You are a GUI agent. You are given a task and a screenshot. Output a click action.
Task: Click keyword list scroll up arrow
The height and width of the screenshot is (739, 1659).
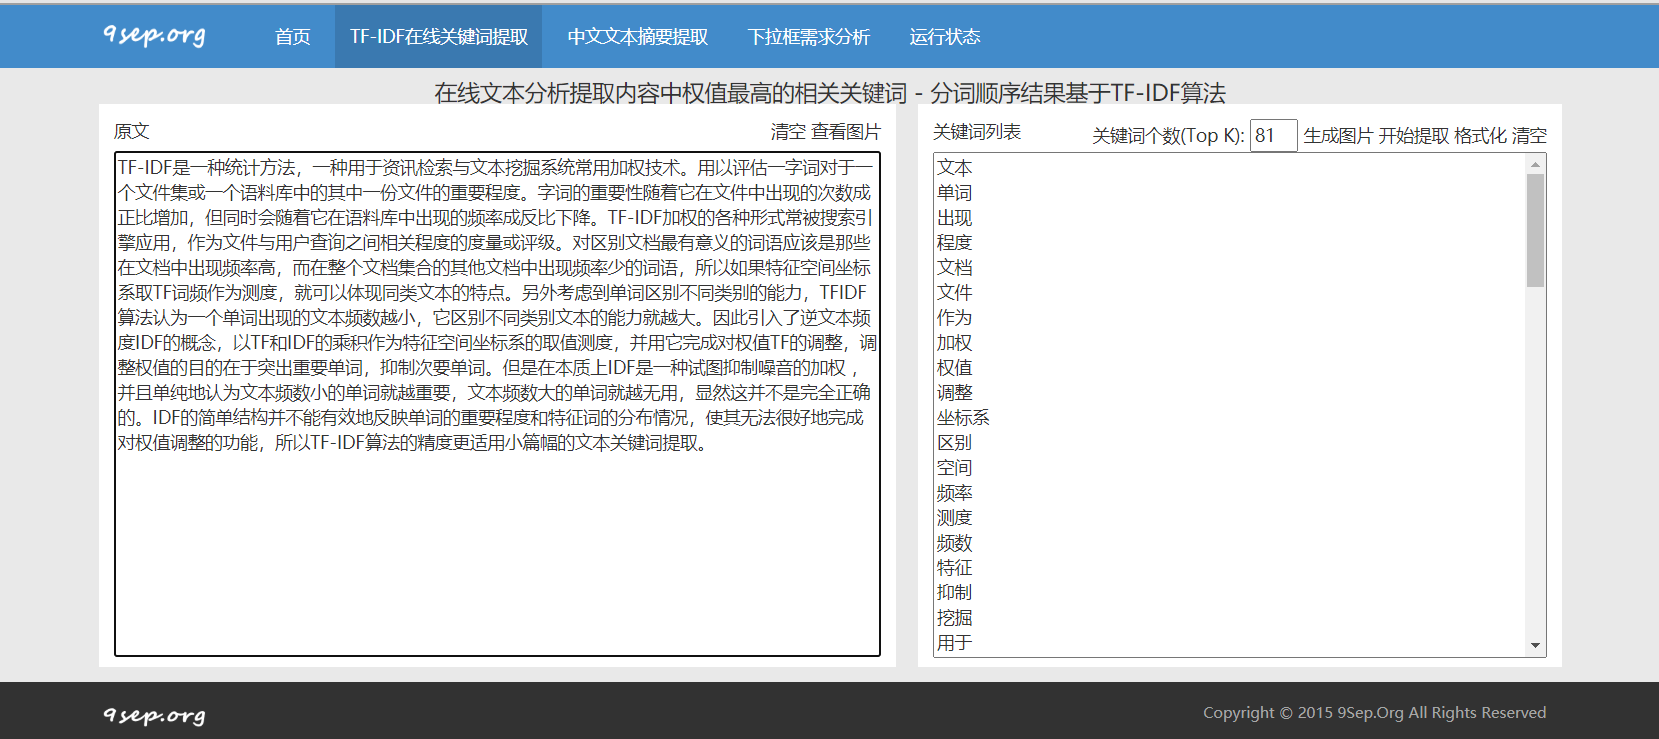coord(1535,164)
